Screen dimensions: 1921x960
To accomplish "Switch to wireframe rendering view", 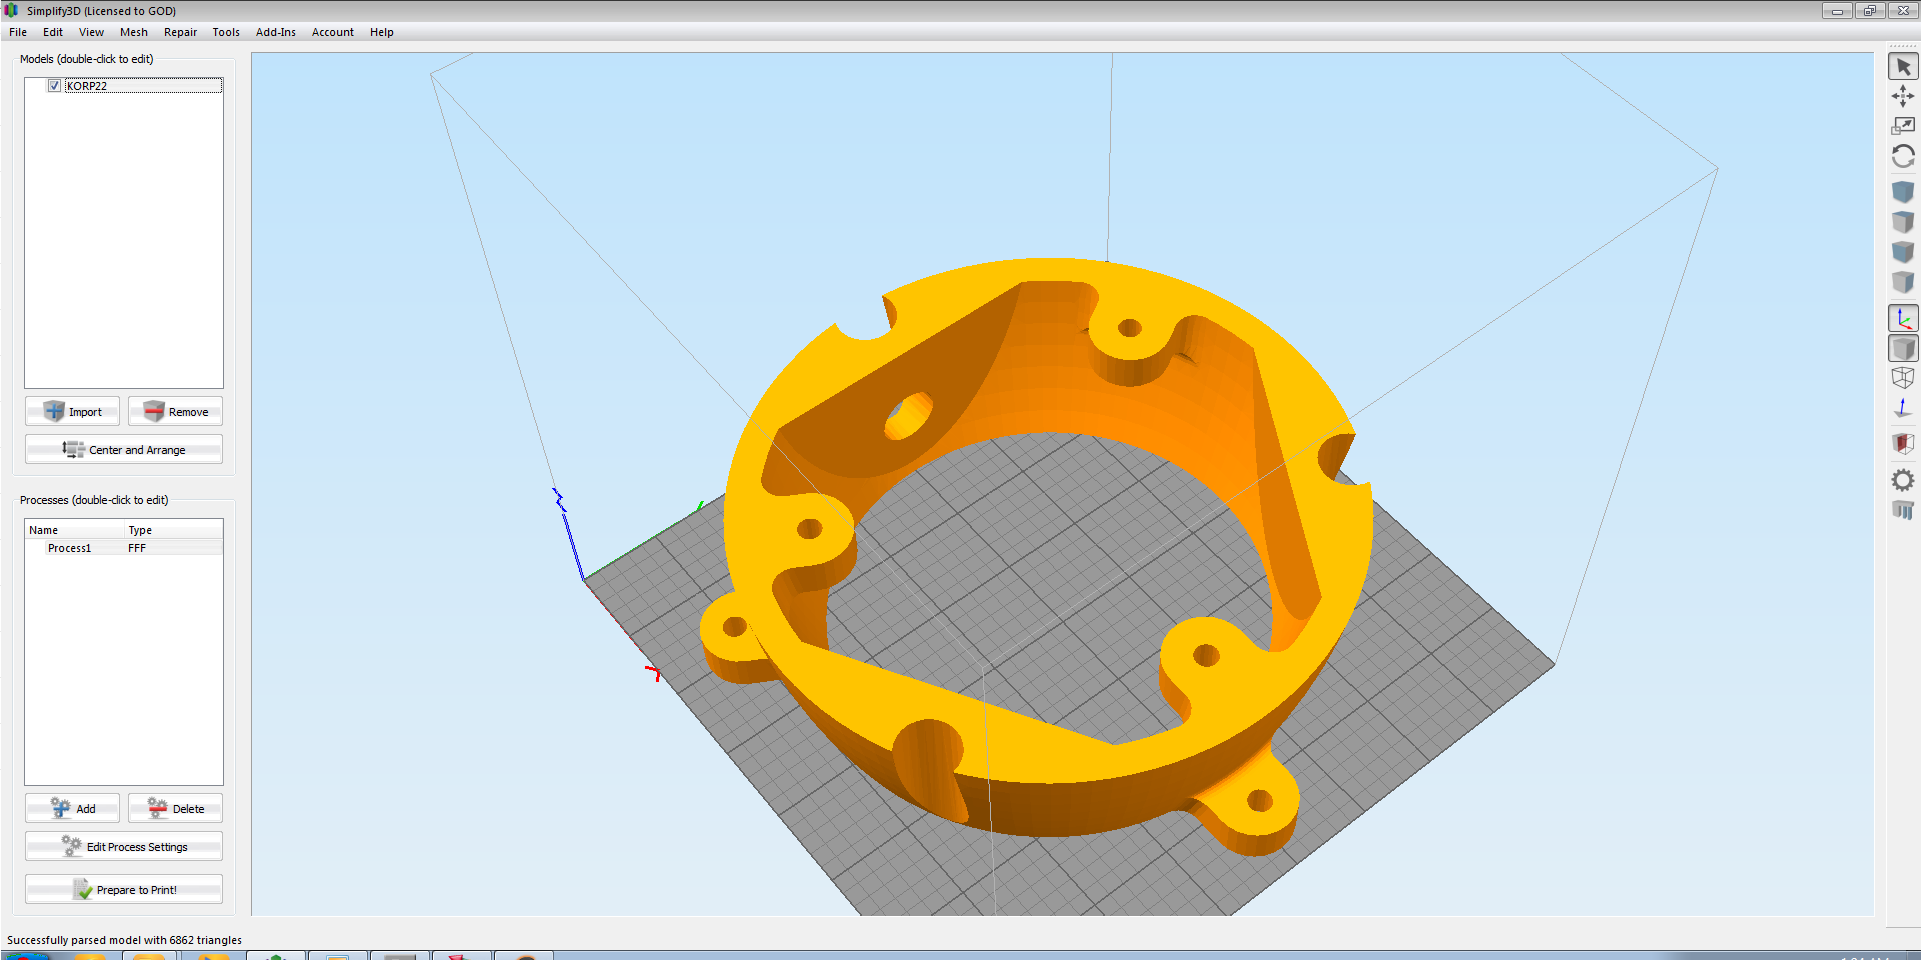I will pyautogui.click(x=1903, y=378).
